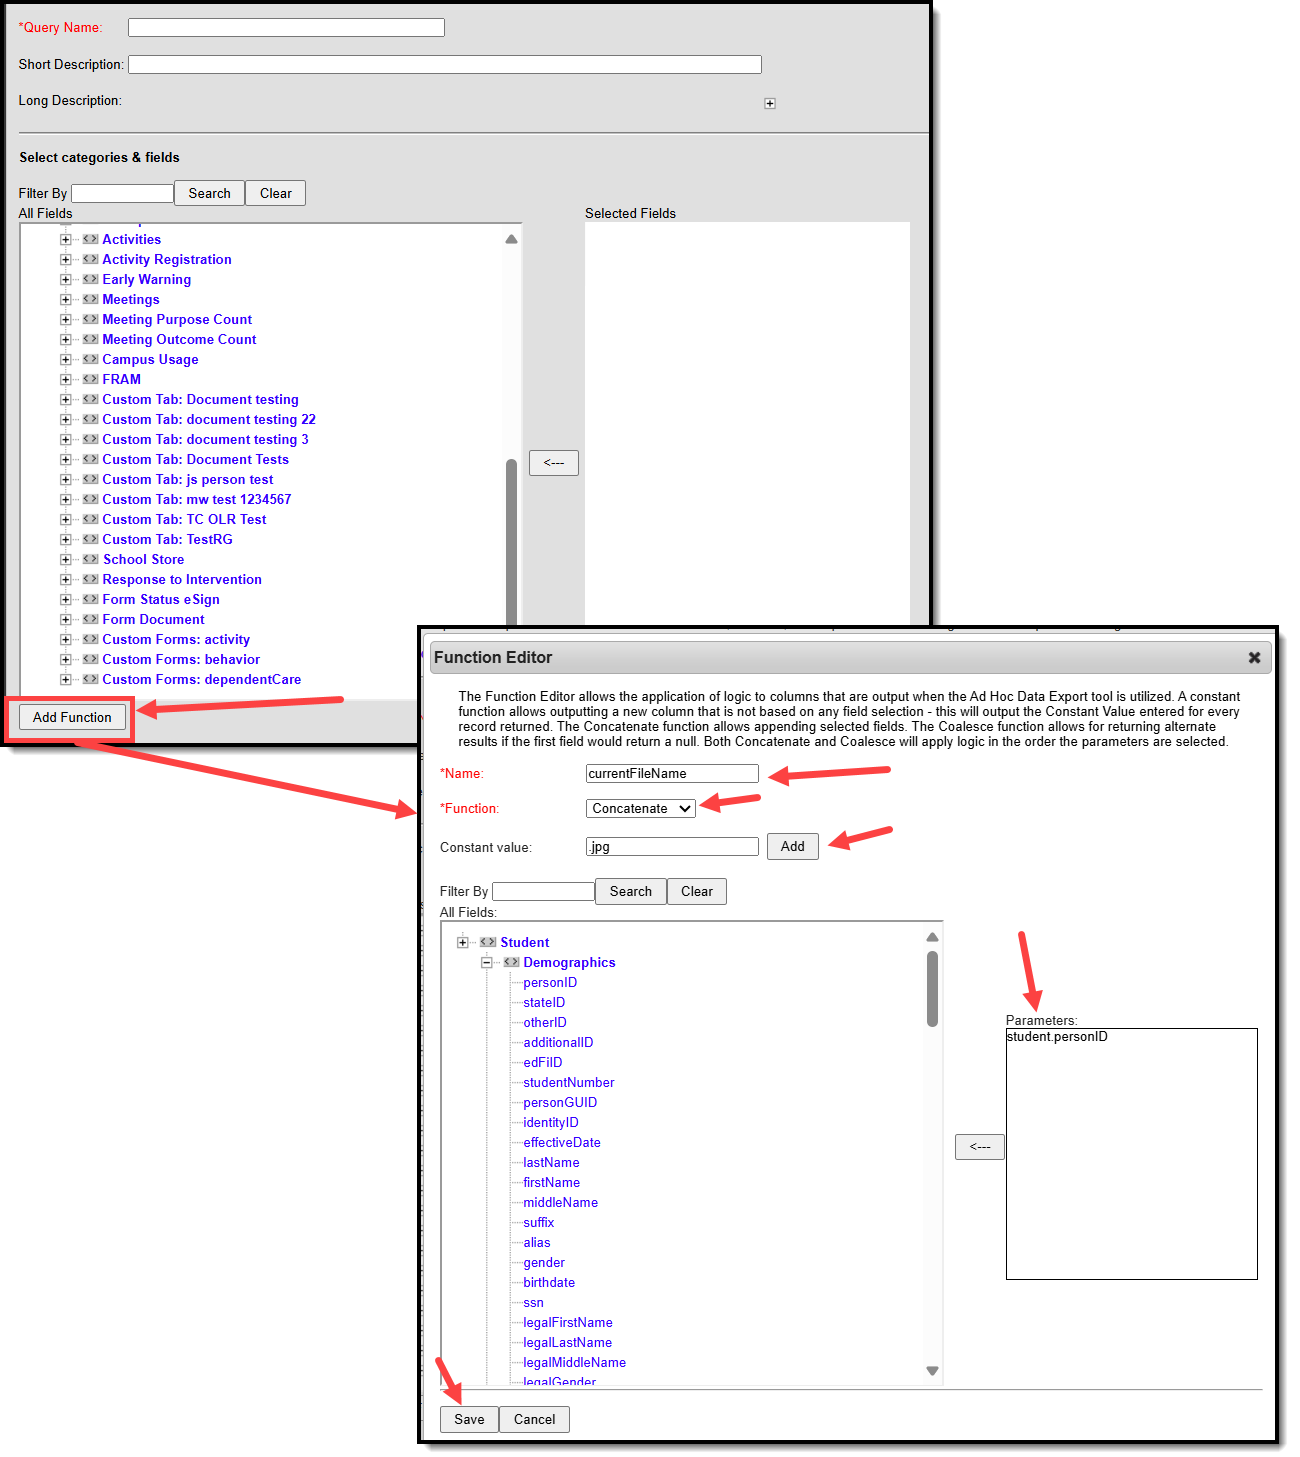Click the Constant value field
This screenshot has width=1300, height=1457.
coord(672,846)
